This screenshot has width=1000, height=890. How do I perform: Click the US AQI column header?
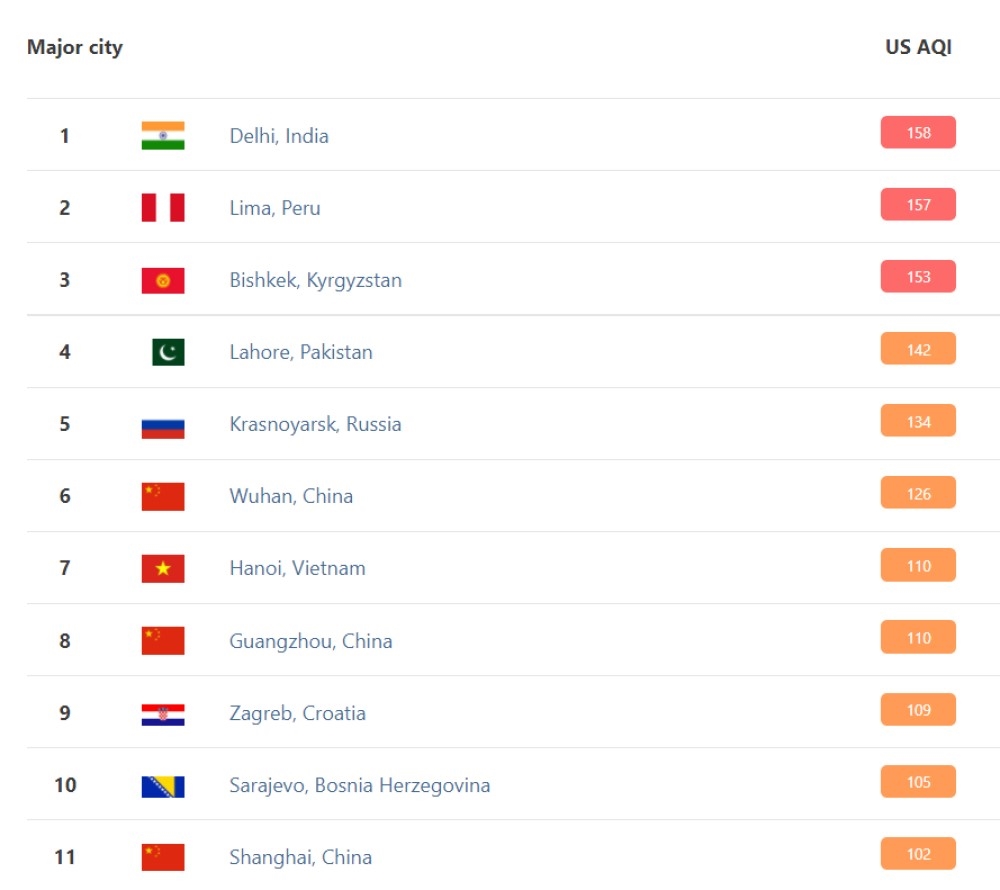click(x=918, y=47)
